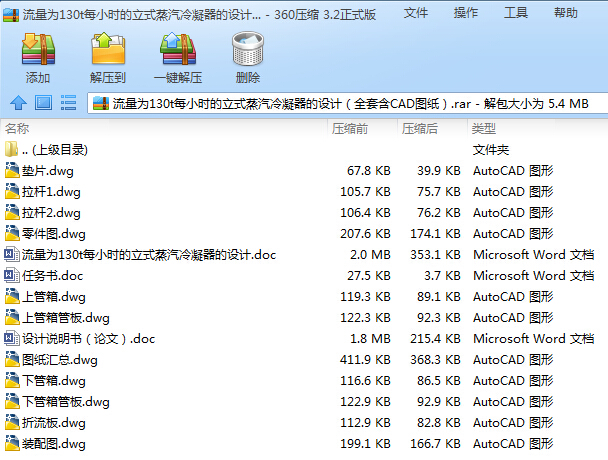Click the 2.0 MB size value
608x460 pixels.
click(x=370, y=254)
